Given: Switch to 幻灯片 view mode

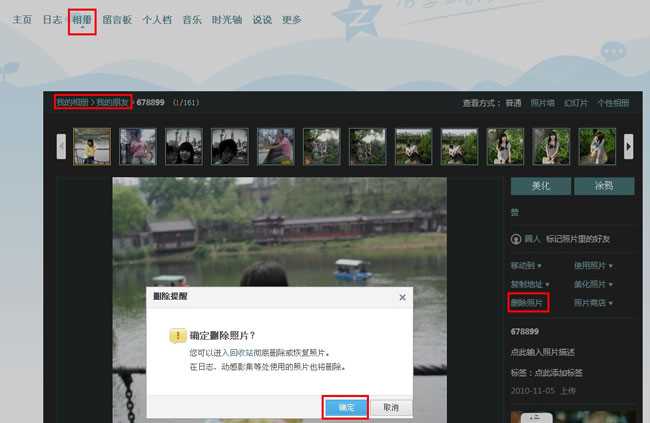Looking at the screenshot, I should tap(576, 102).
